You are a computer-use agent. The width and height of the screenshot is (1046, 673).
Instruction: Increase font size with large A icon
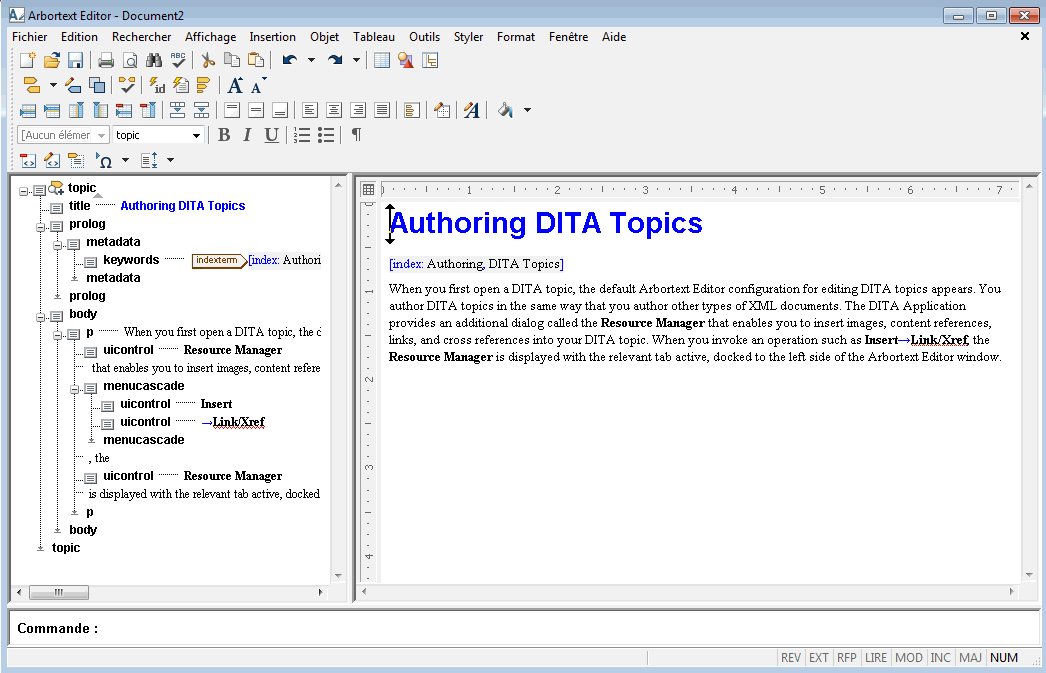tap(235, 85)
